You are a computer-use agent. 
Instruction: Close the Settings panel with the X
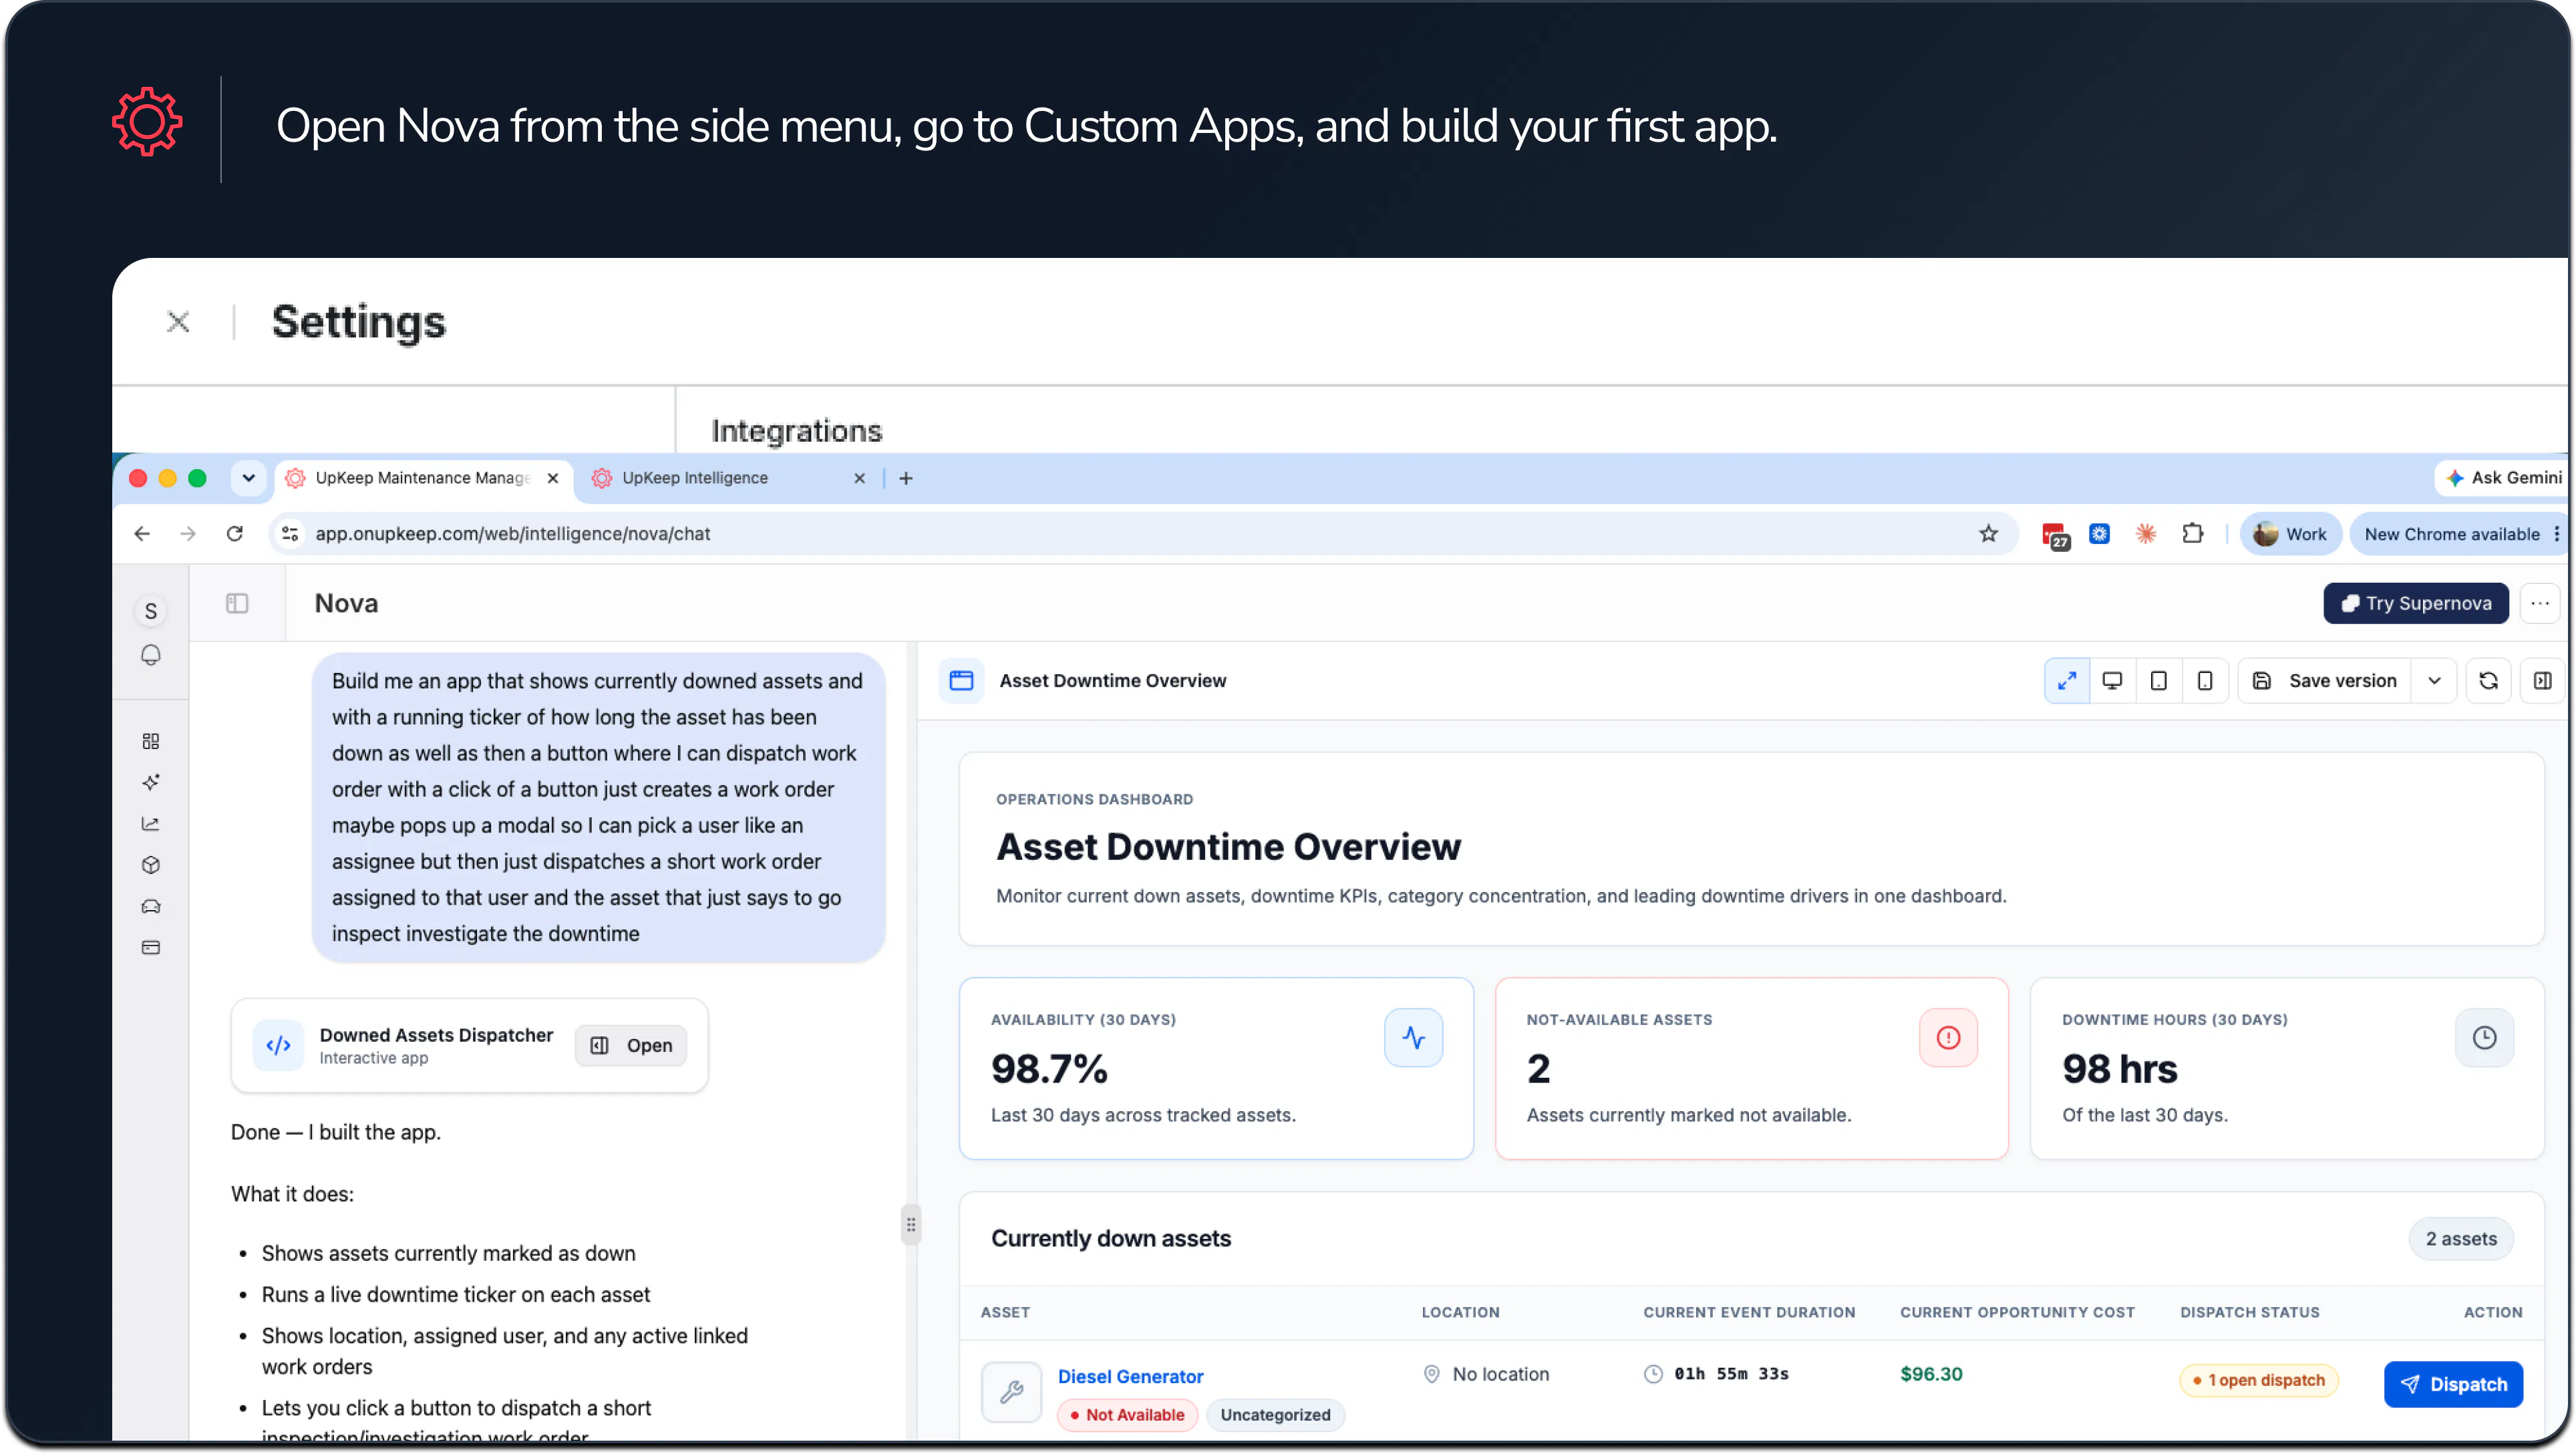click(178, 321)
